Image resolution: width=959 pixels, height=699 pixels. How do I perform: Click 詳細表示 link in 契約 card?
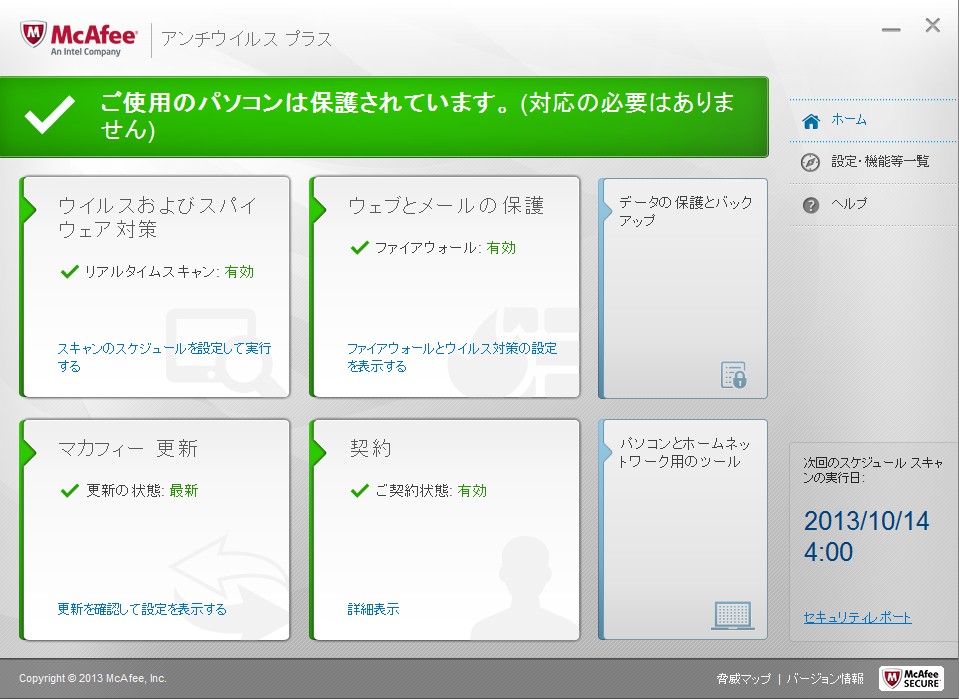[373, 609]
